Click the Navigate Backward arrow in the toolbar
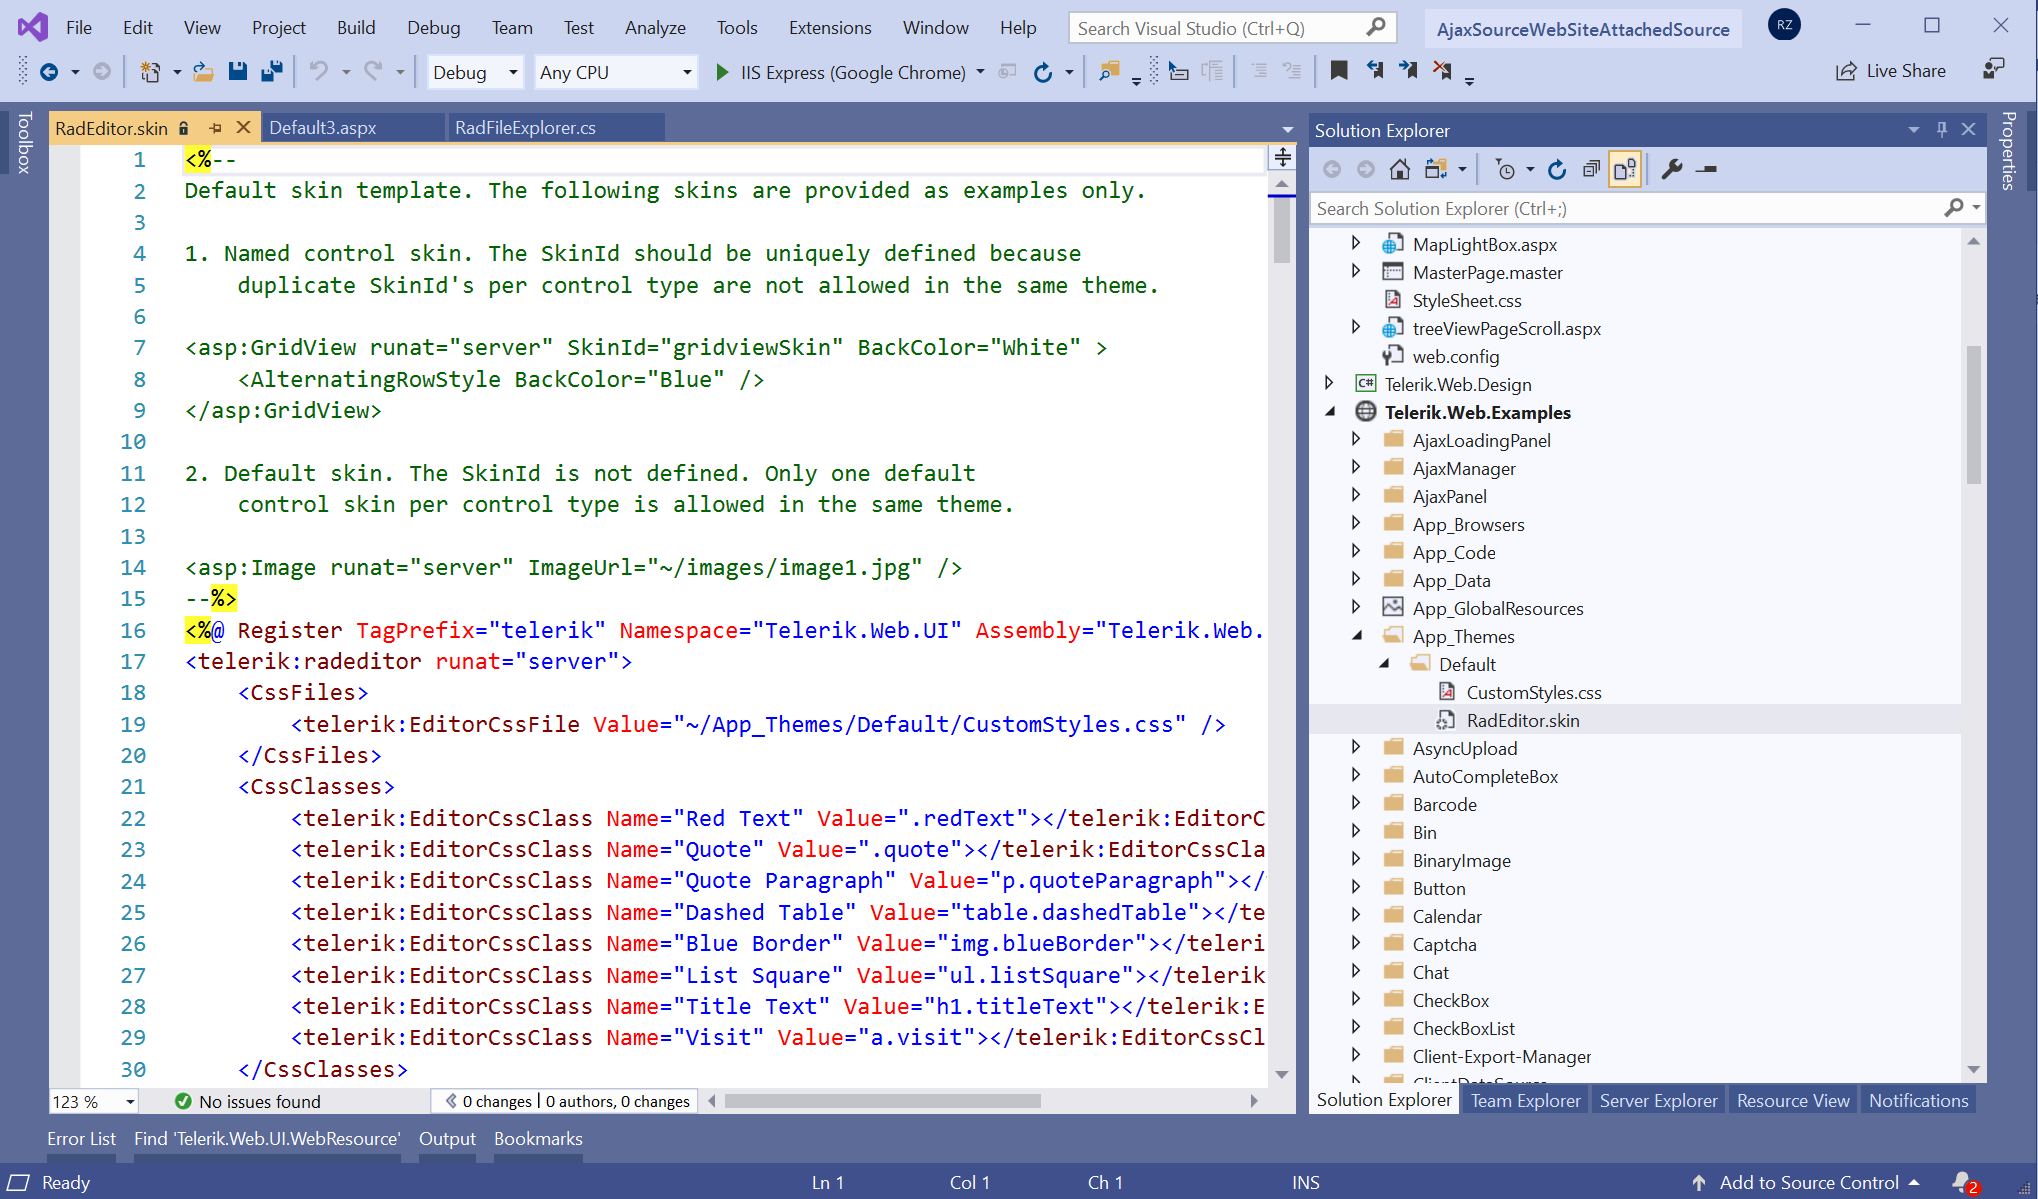 48,72
